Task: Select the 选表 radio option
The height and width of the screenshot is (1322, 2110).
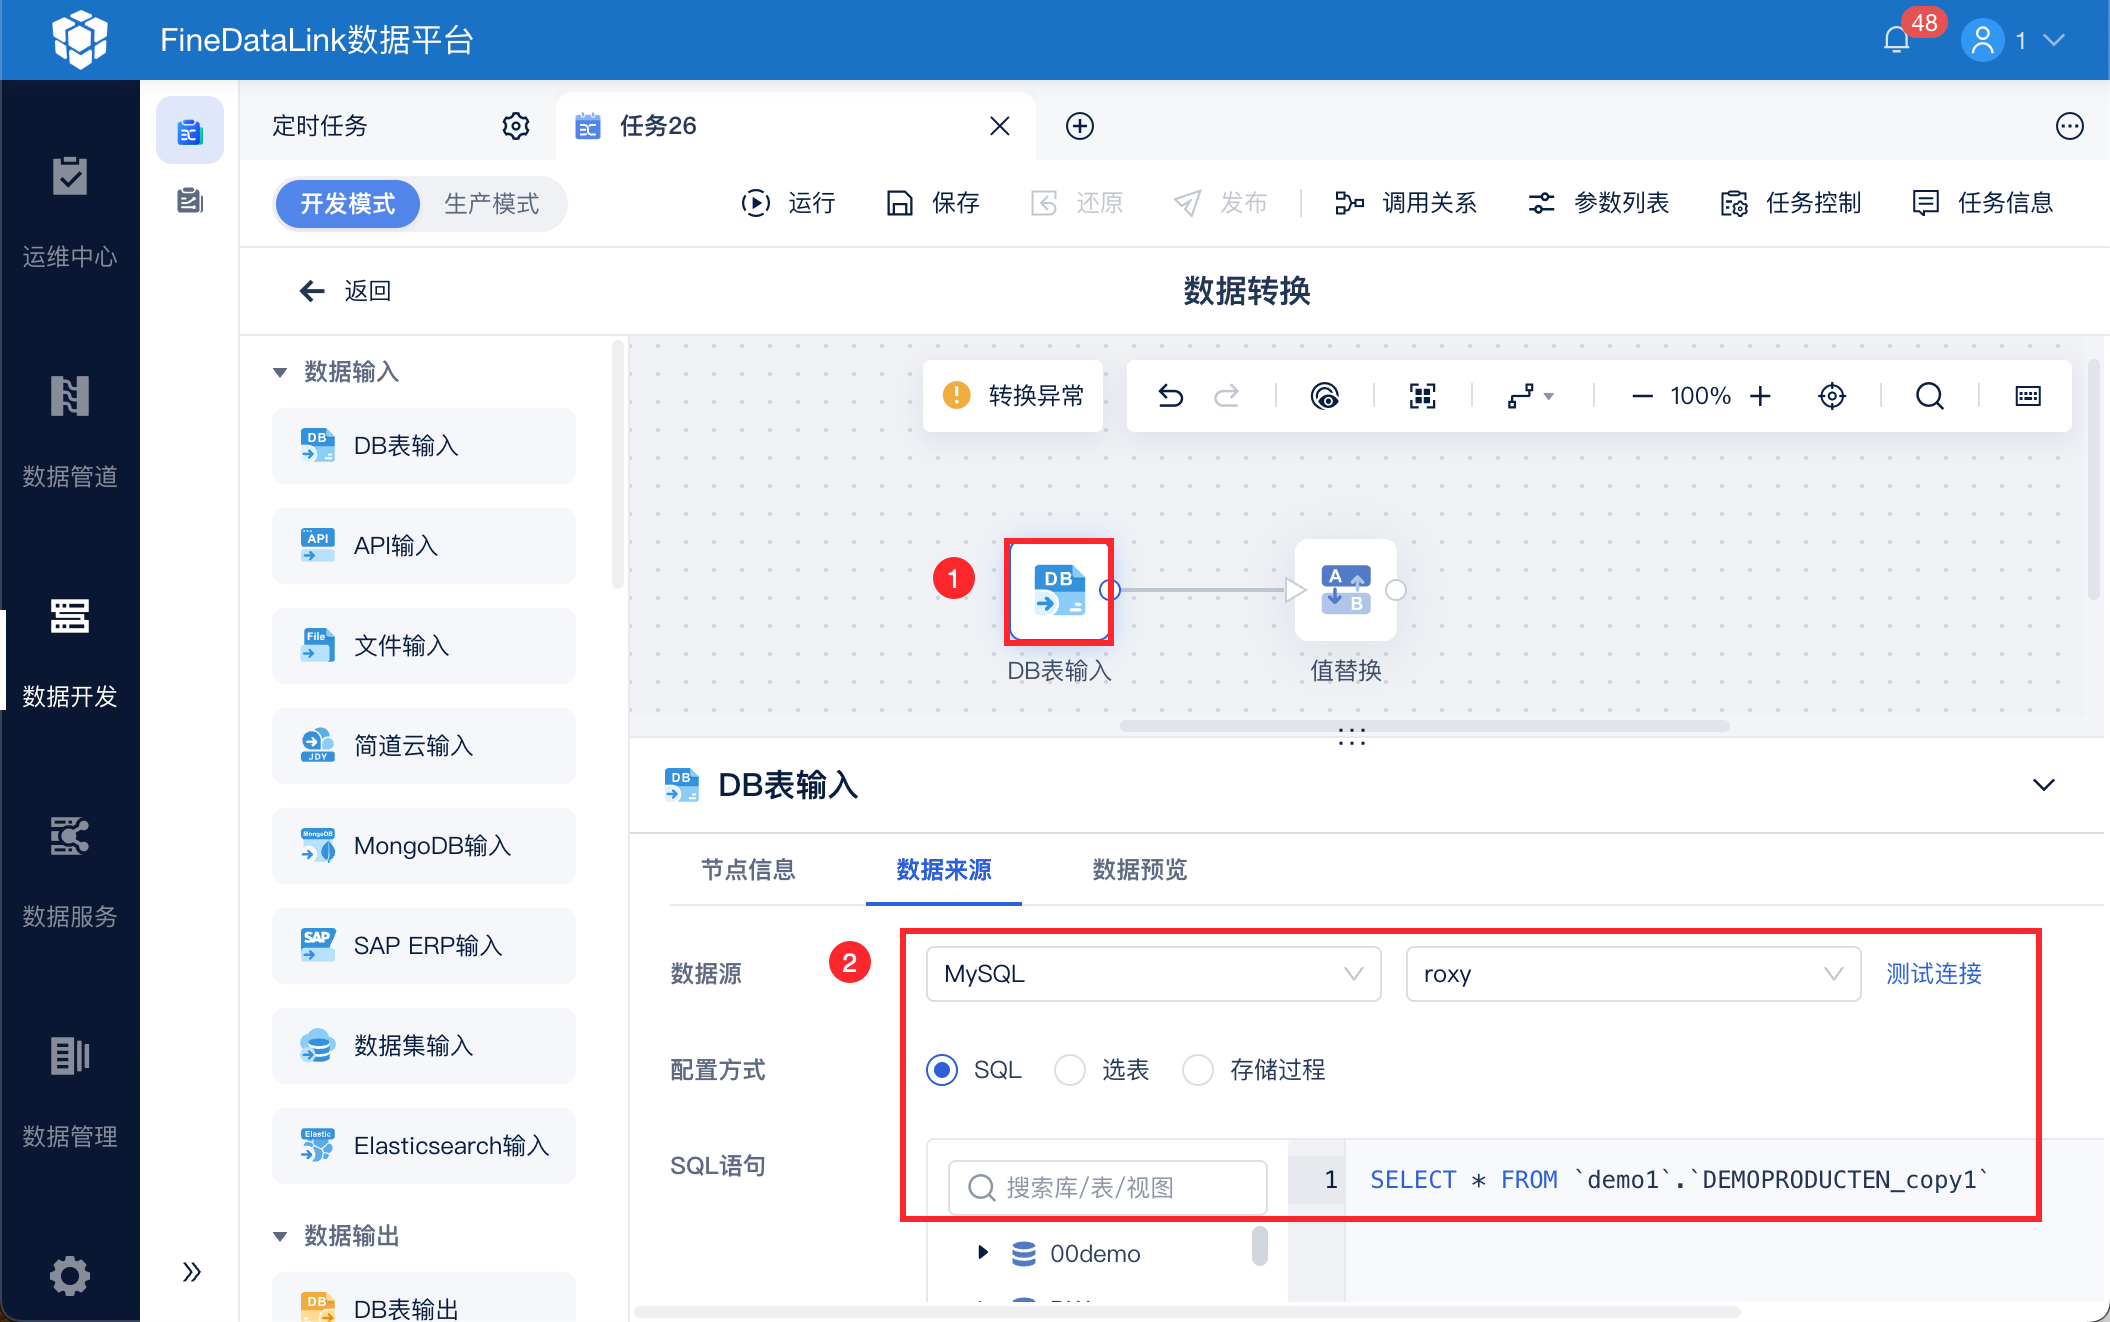Action: tap(1070, 1070)
